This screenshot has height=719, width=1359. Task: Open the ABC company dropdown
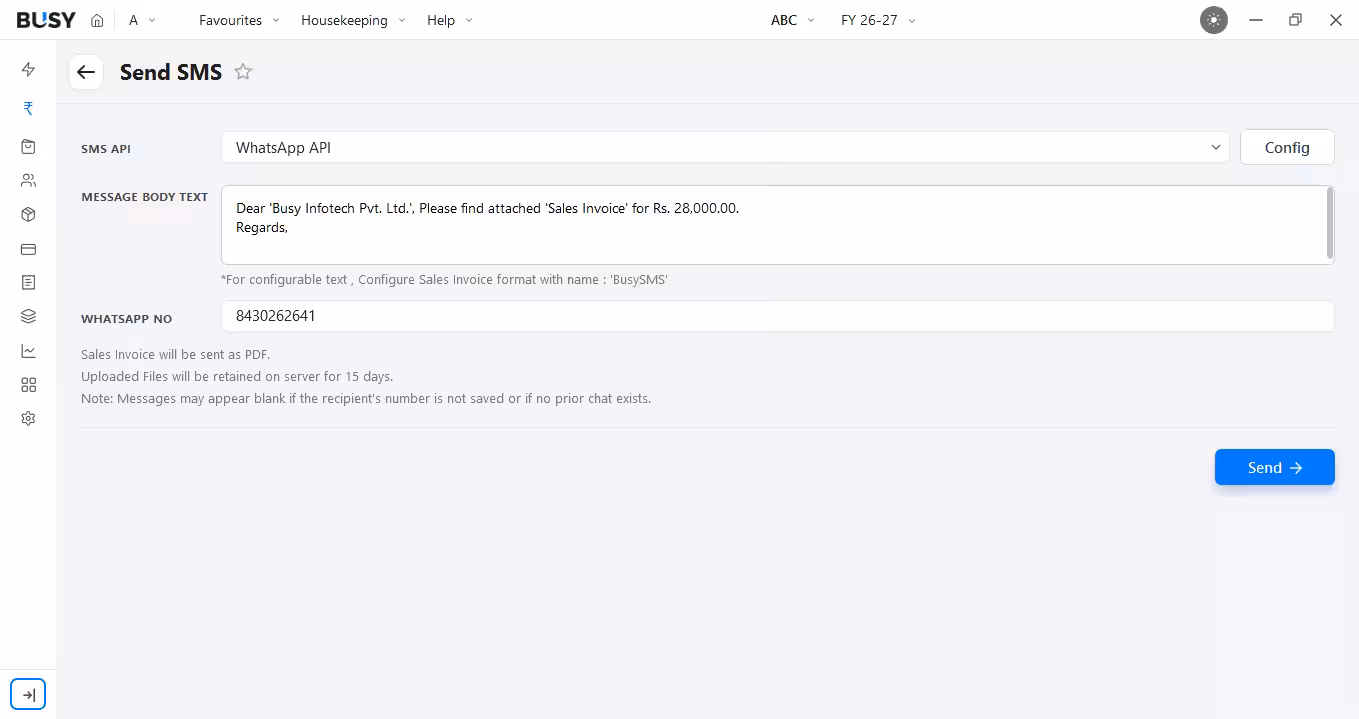tap(793, 20)
